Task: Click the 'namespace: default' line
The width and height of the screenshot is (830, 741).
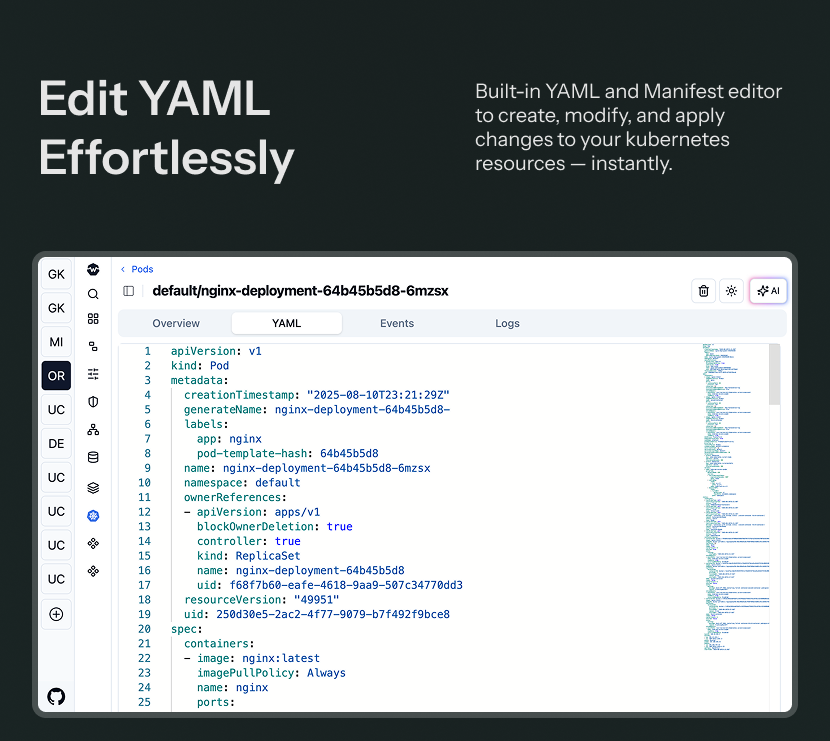Action: pyautogui.click(x=242, y=483)
